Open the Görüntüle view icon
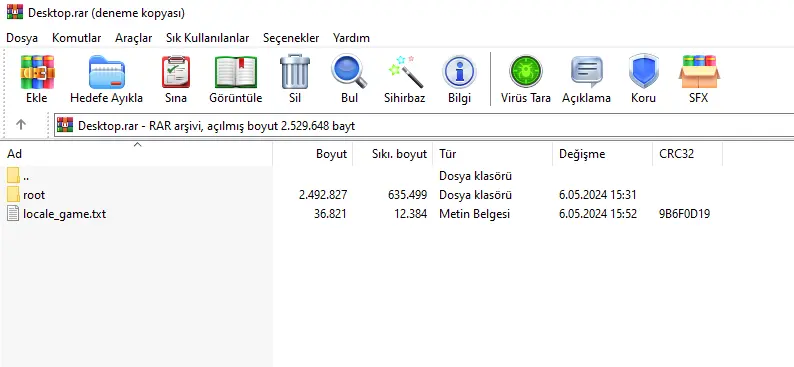Viewport: 794px width, 367px height. [x=235, y=72]
